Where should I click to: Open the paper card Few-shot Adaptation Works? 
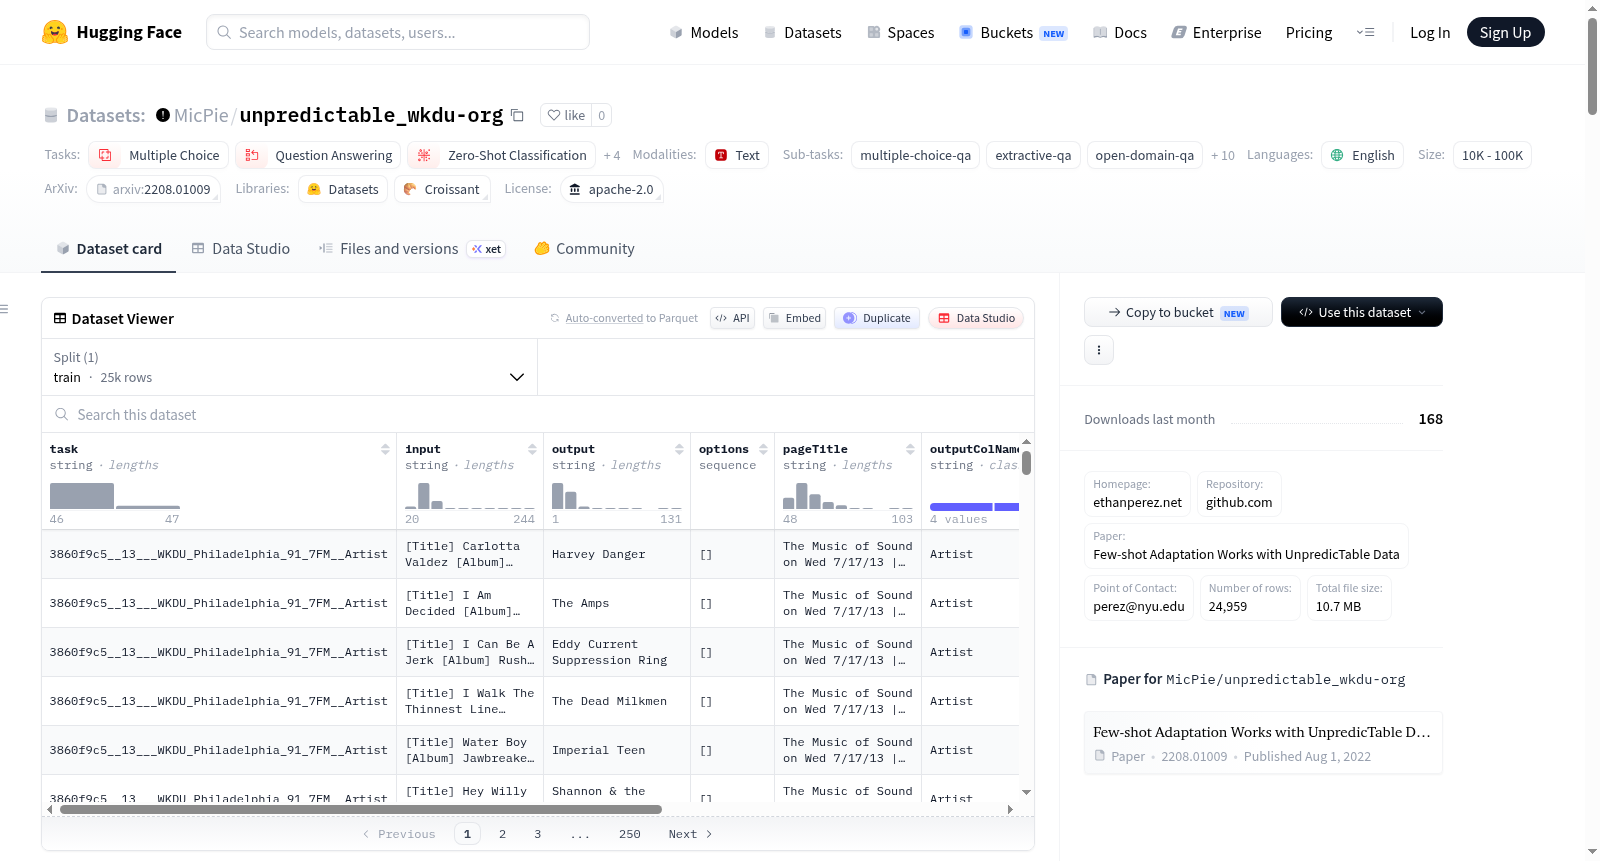coord(1263,743)
